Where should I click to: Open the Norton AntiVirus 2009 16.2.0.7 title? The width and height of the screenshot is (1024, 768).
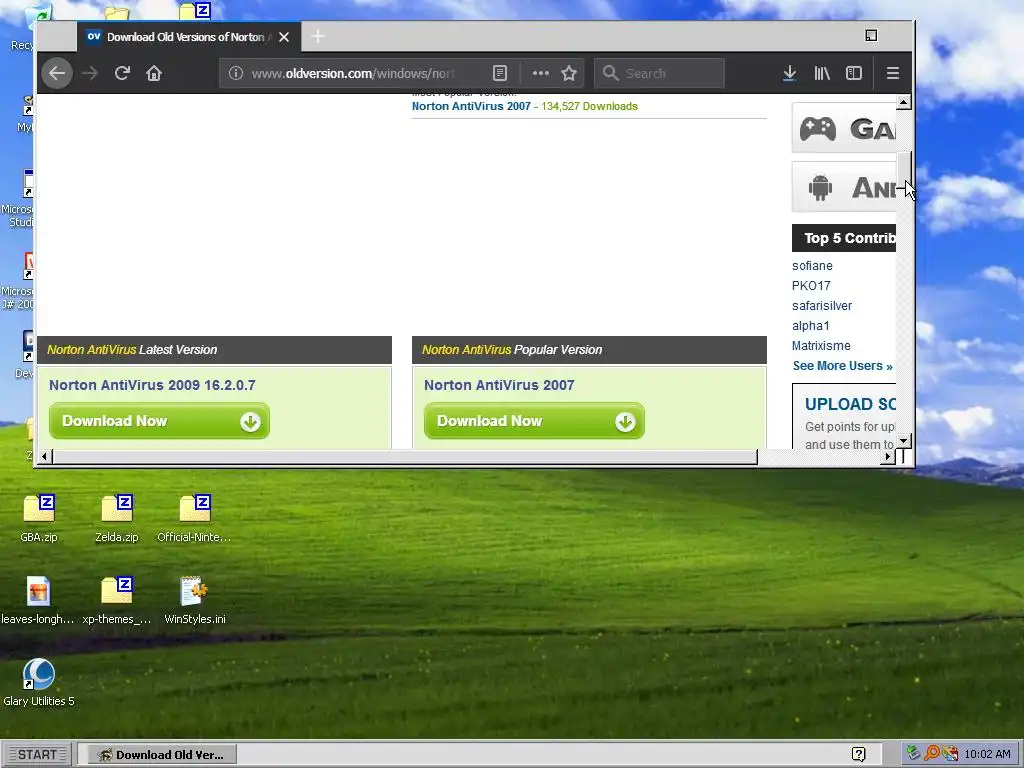[152, 385]
